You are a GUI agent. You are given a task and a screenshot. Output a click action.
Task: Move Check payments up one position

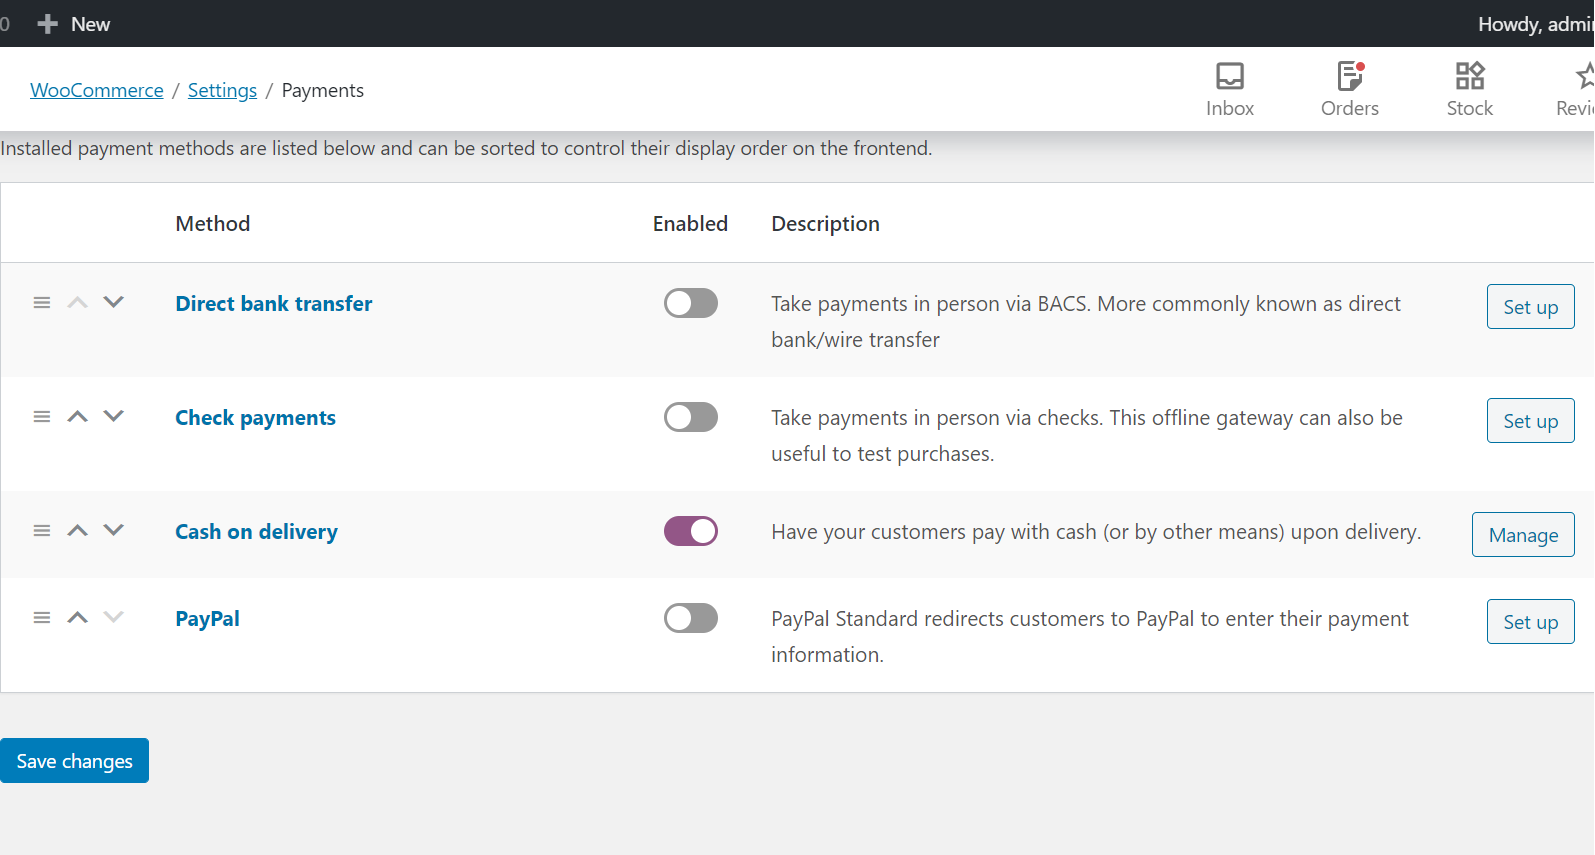[78, 417]
